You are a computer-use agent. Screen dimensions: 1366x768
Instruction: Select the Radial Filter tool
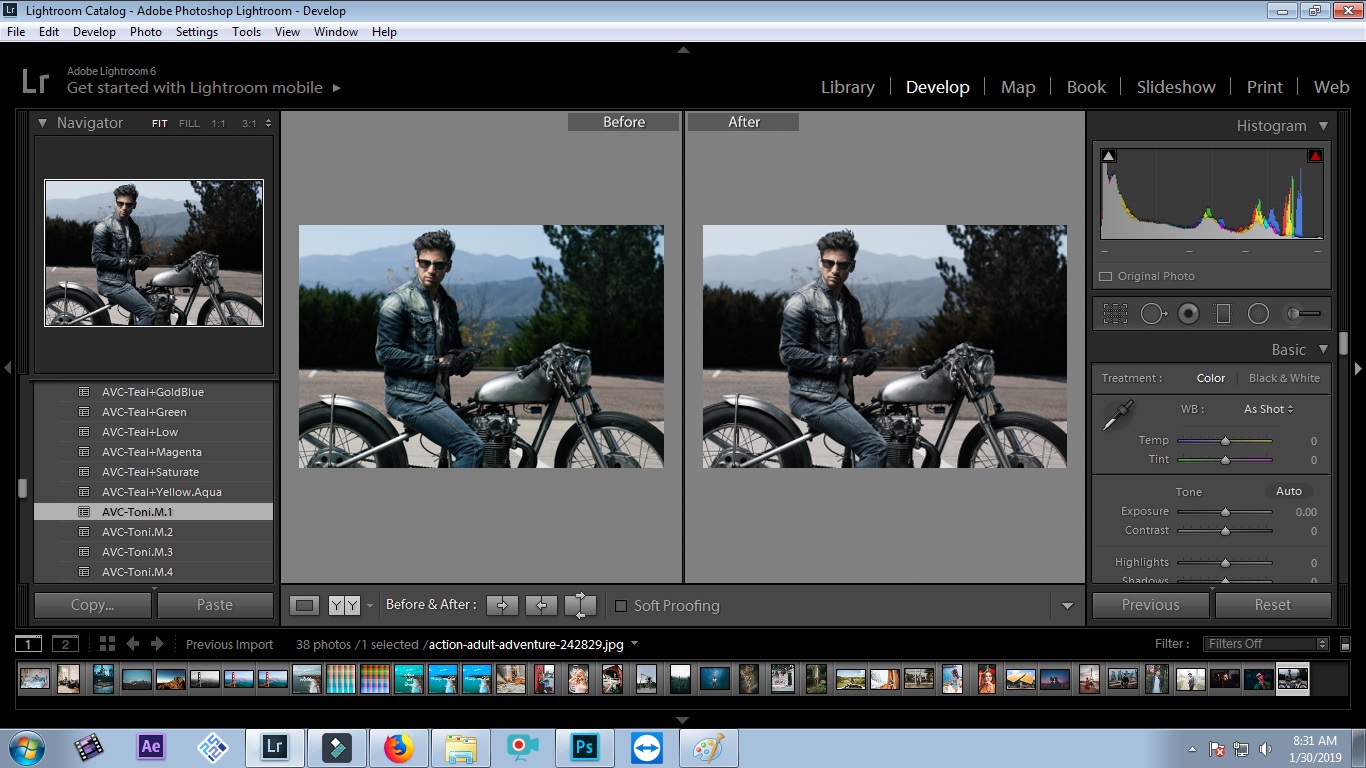point(1258,314)
